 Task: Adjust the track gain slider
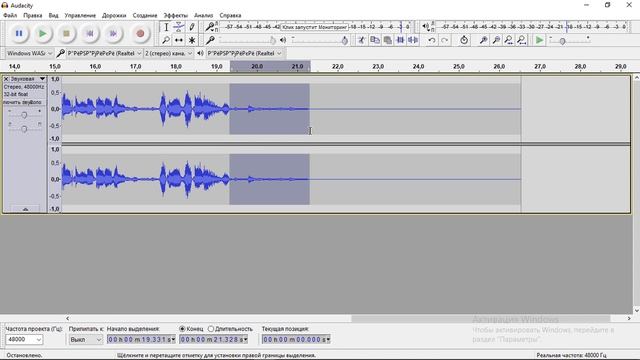tap(24, 115)
